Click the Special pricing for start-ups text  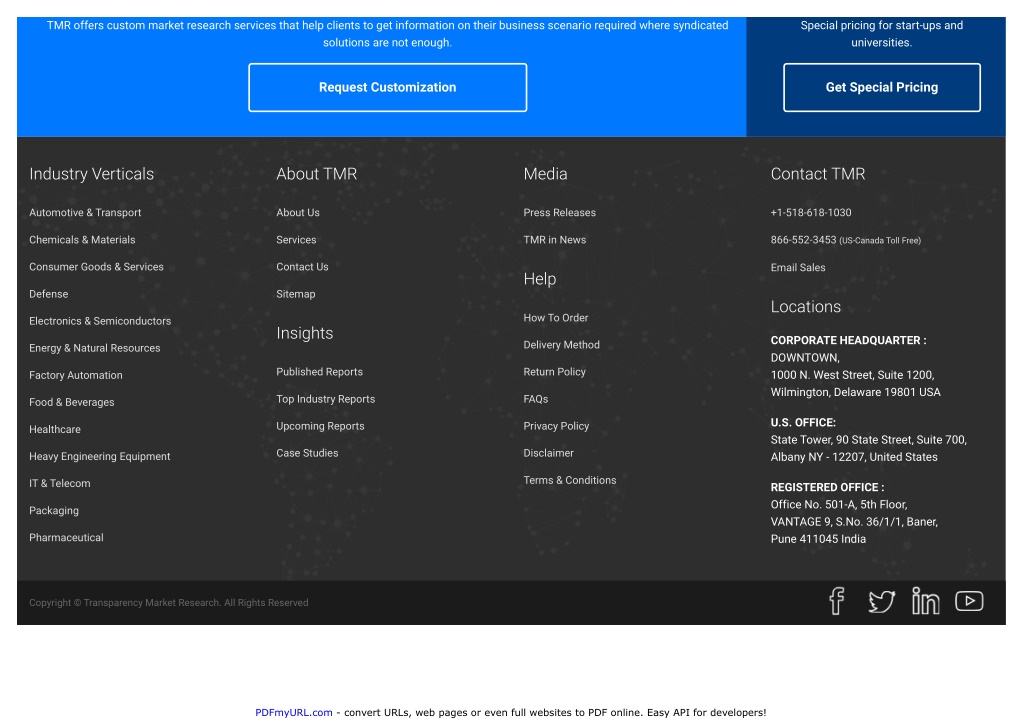[882, 34]
